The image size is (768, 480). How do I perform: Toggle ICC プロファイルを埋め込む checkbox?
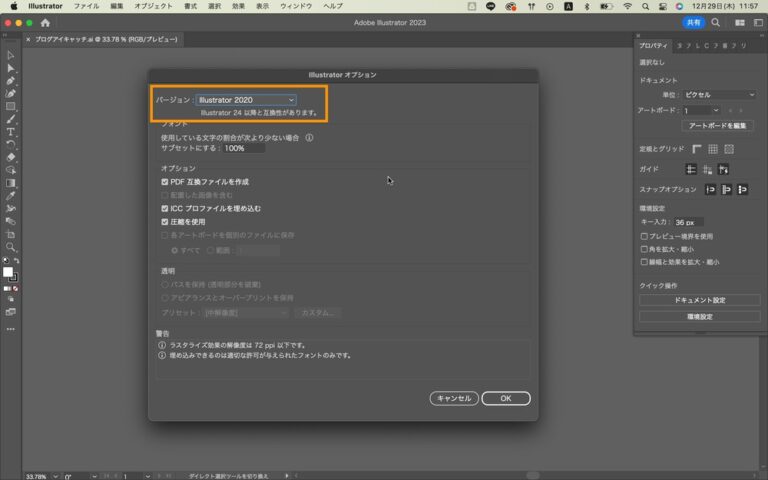(165, 209)
